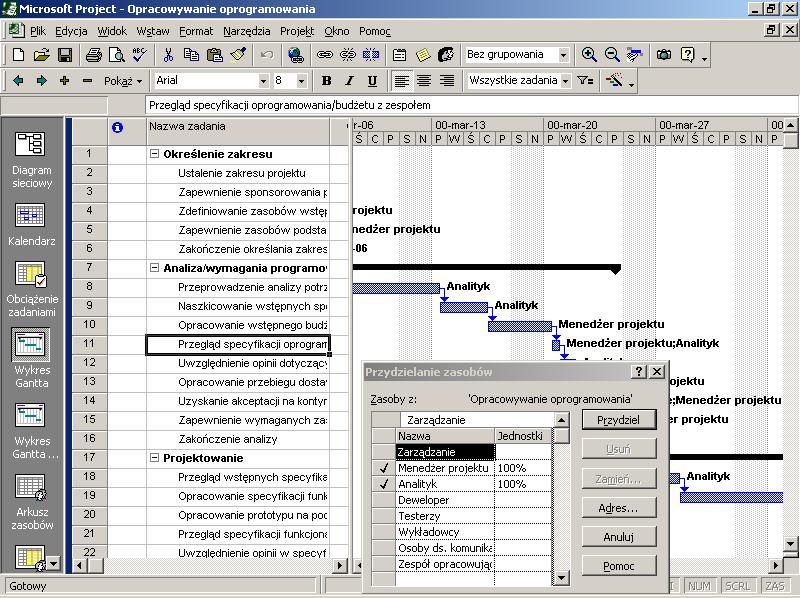Open Print Preview icon
This screenshot has height=598, width=800.
117,55
